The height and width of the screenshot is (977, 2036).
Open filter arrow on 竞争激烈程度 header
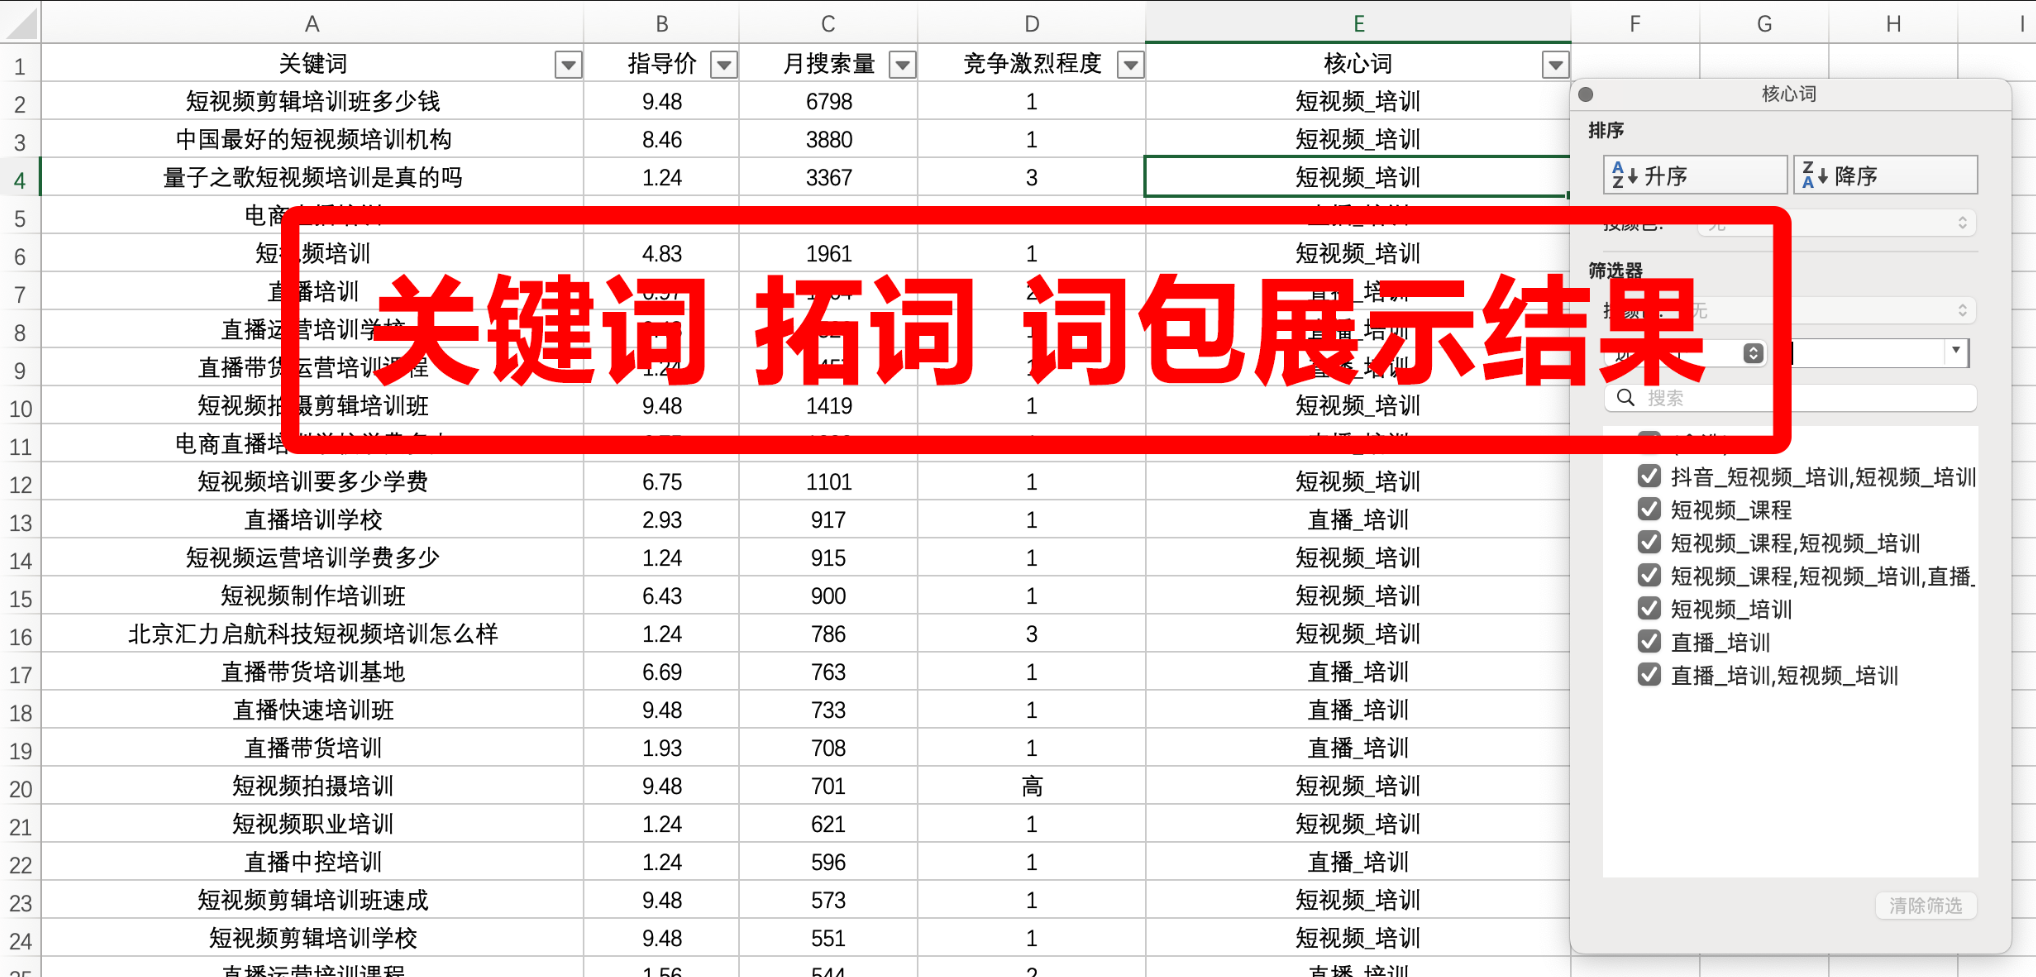pos(1130,65)
